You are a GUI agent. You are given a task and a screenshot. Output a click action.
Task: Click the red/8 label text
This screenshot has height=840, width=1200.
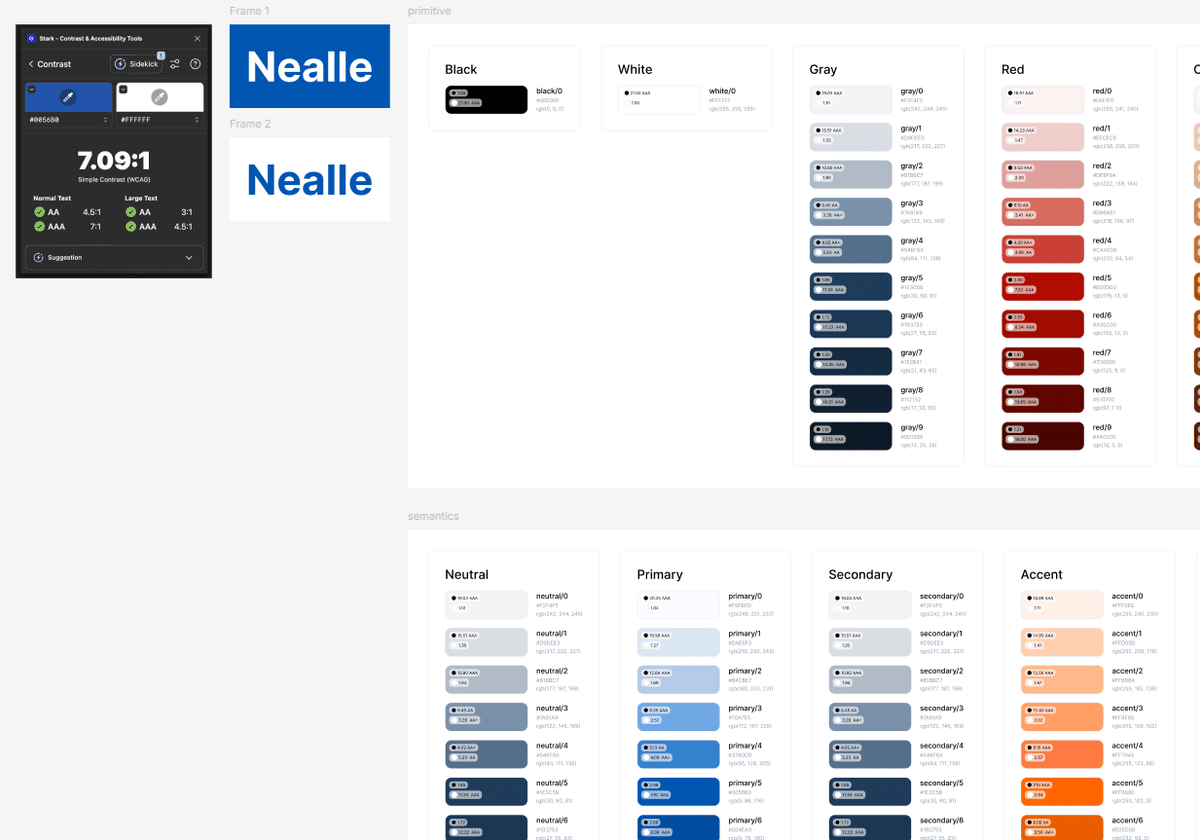pos(1102,390)
